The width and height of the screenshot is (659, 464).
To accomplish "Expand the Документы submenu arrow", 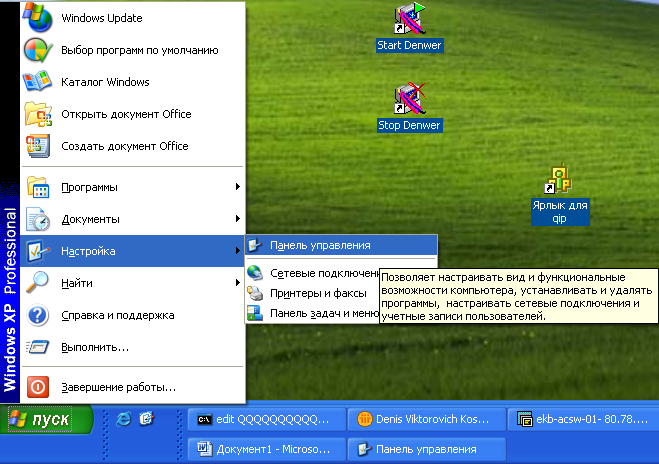I will coord(238,219).
